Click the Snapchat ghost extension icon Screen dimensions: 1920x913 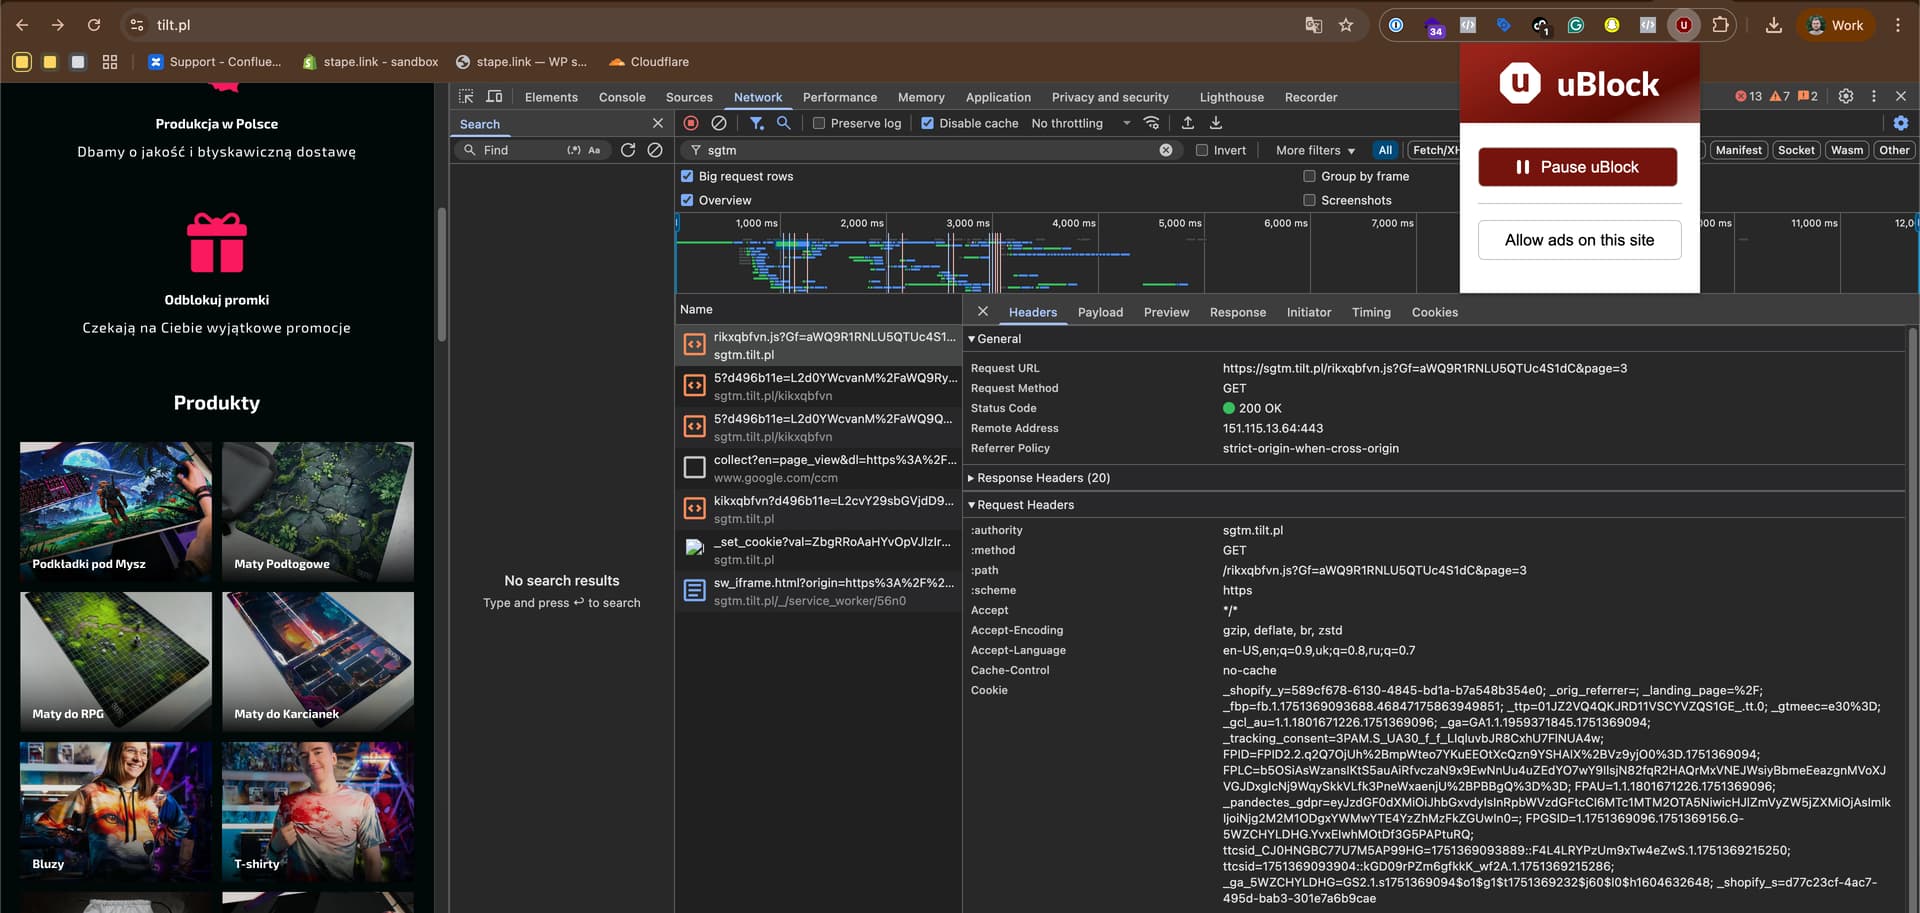[x=1612, y=25]
